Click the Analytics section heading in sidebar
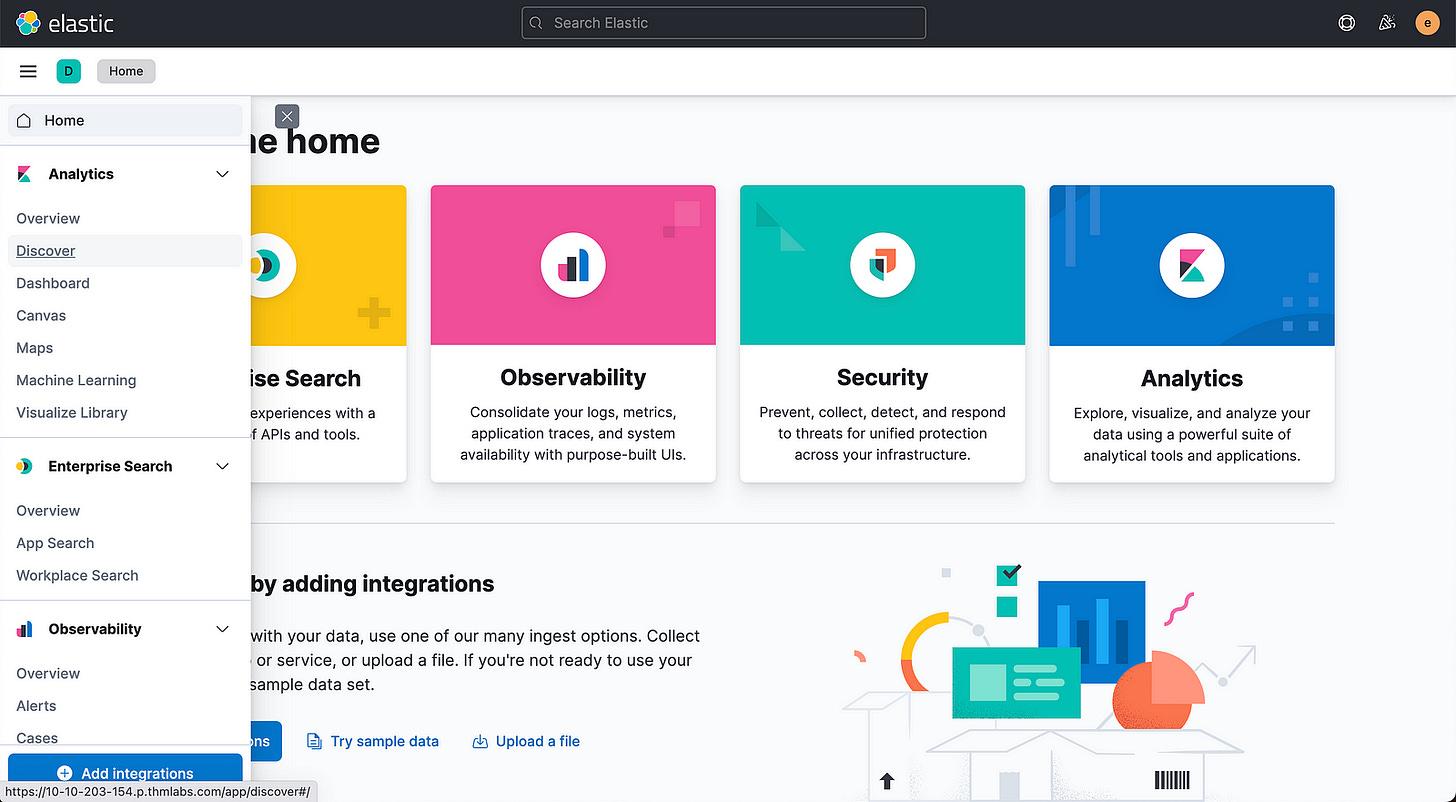The height and width of the screenshot is (802, 1456). tap(81, 174)
